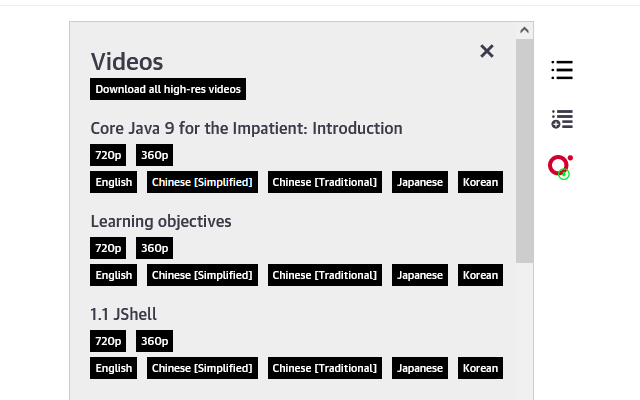
Task: Click the red O'Reilly downloader icon
Action: [x=560, y=167]
